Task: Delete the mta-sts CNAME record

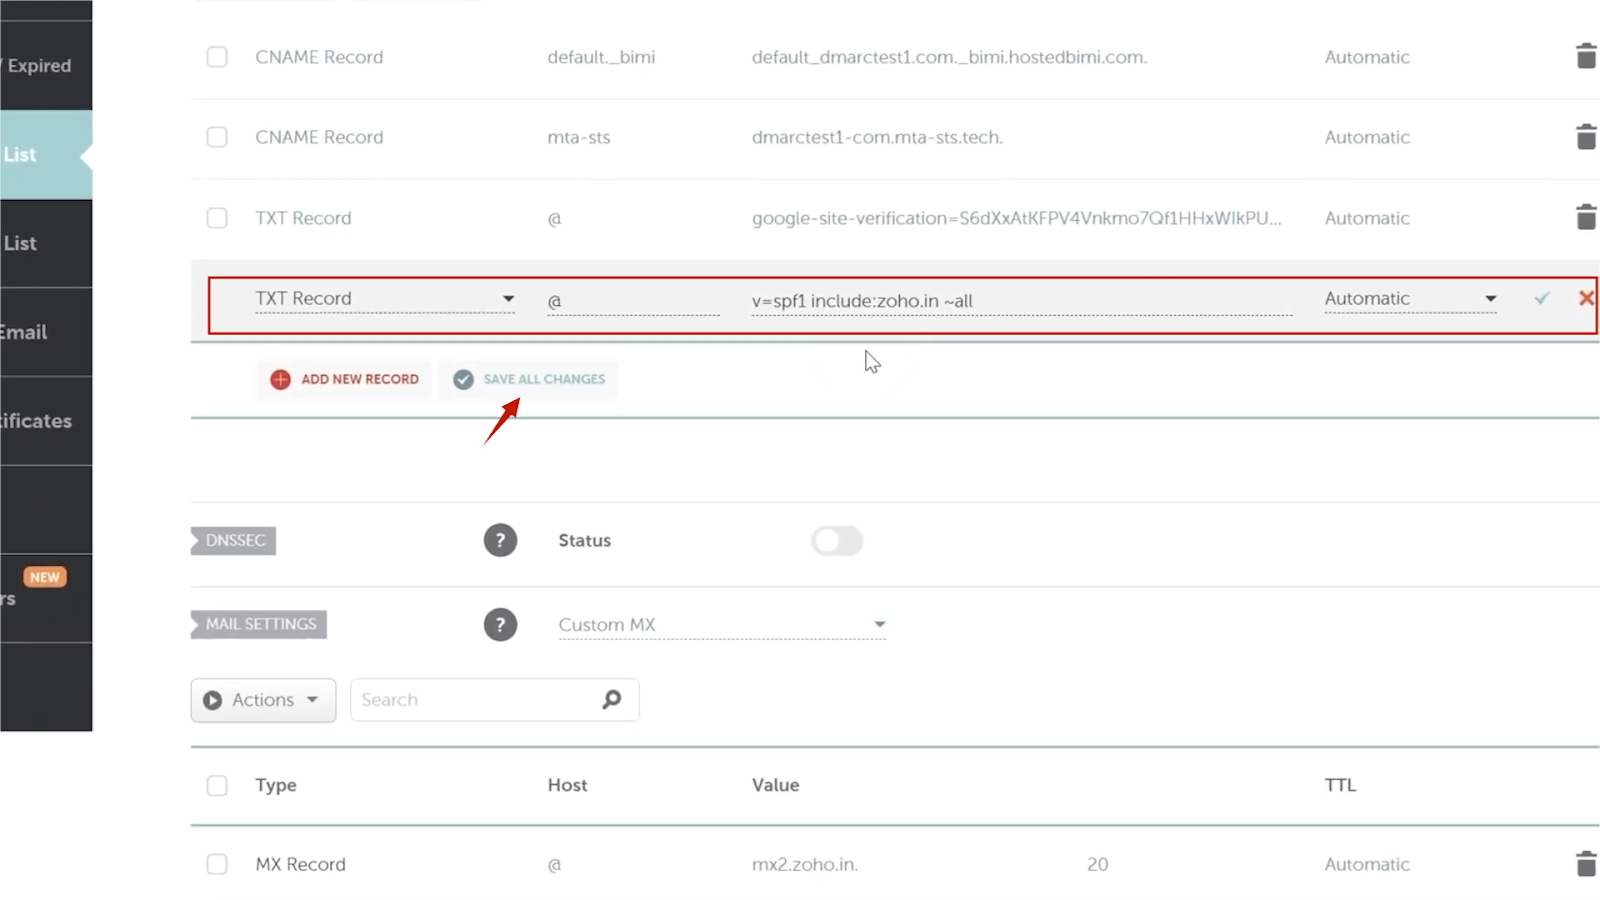Action: tap(1585, 136)
